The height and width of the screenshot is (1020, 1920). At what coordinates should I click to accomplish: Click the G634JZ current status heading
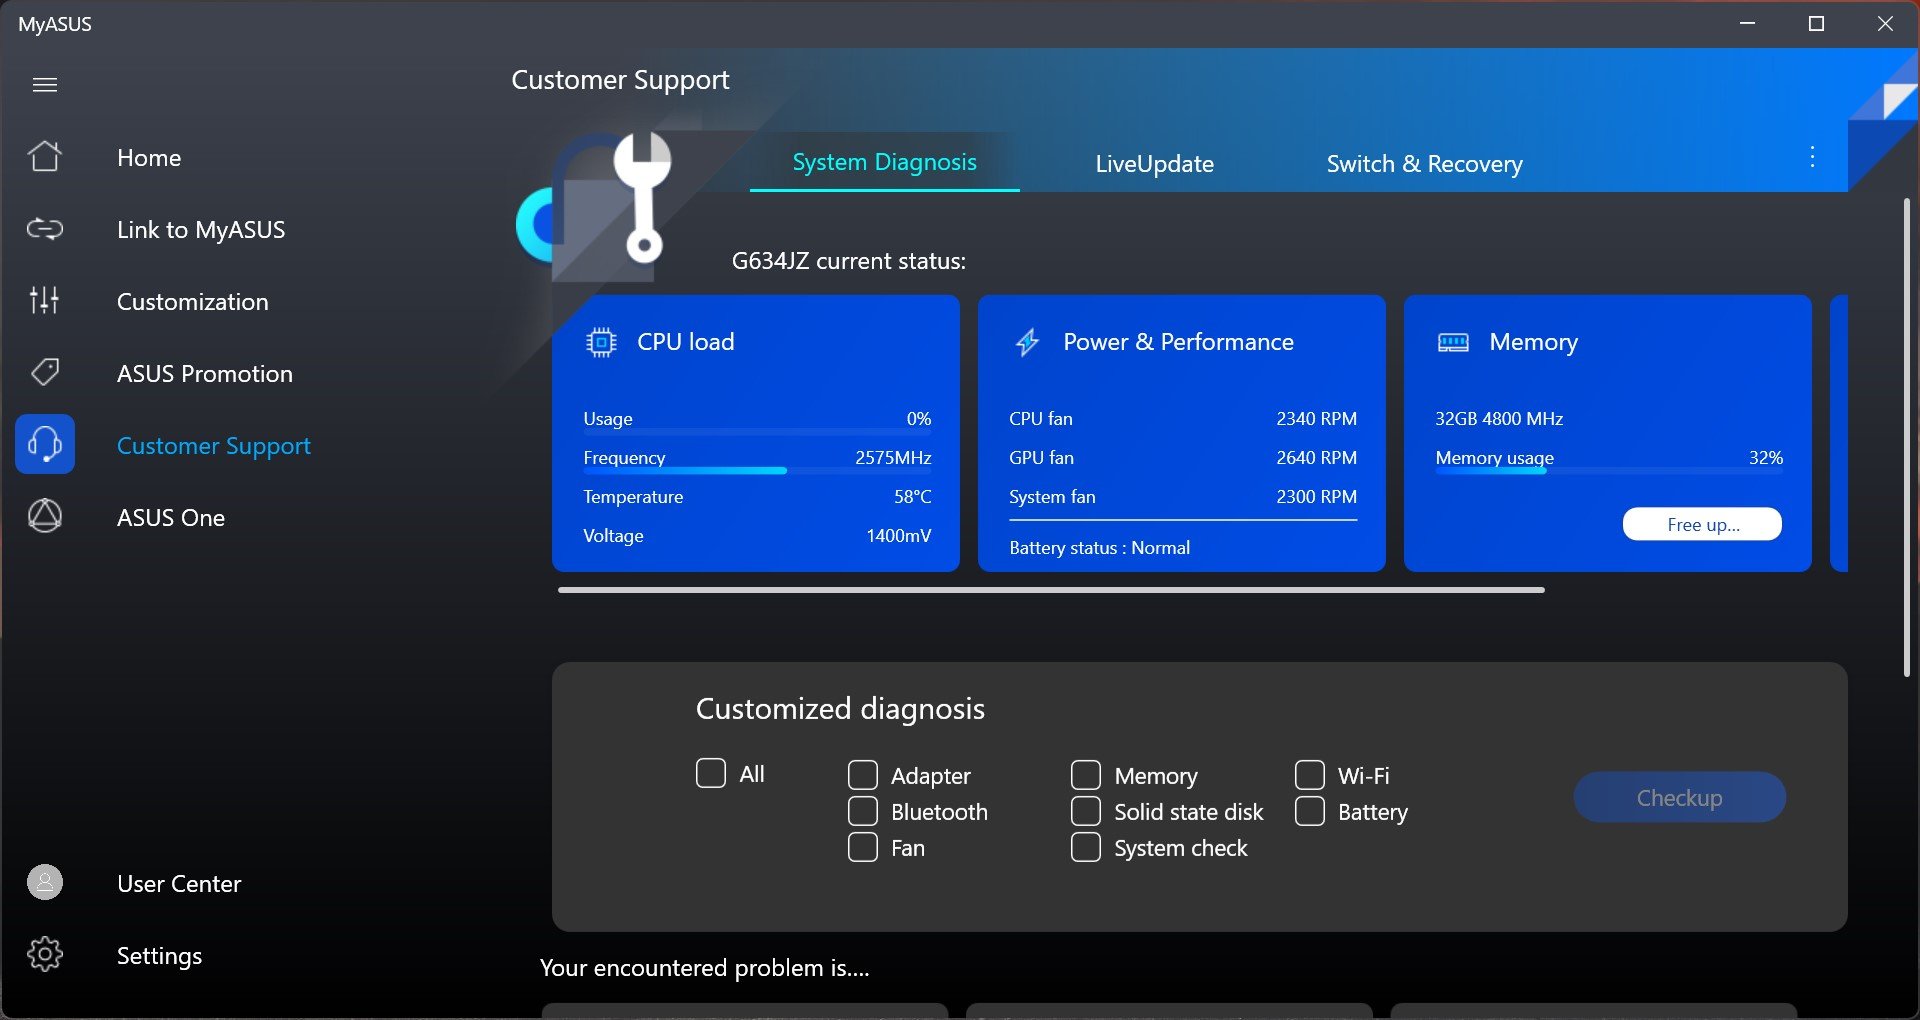pyautogui.click(x=848, y=261)
